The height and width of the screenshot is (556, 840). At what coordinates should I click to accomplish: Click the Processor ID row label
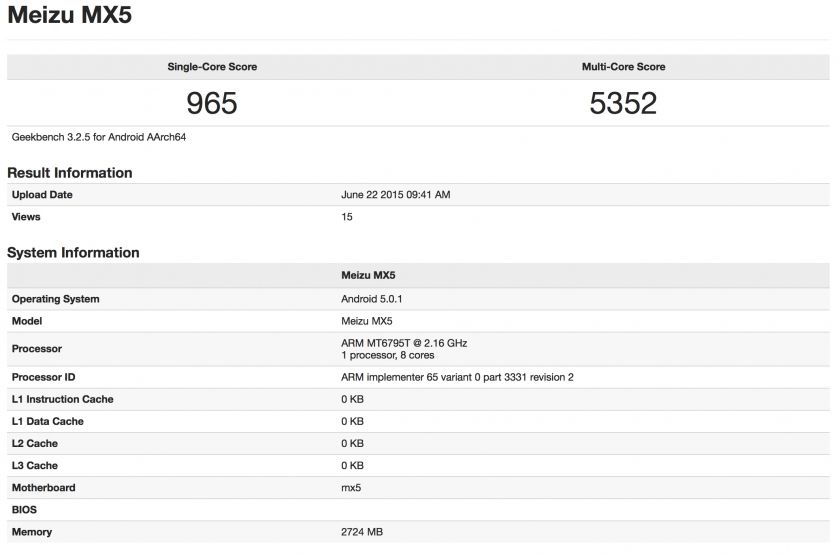[x=44, y=377]
